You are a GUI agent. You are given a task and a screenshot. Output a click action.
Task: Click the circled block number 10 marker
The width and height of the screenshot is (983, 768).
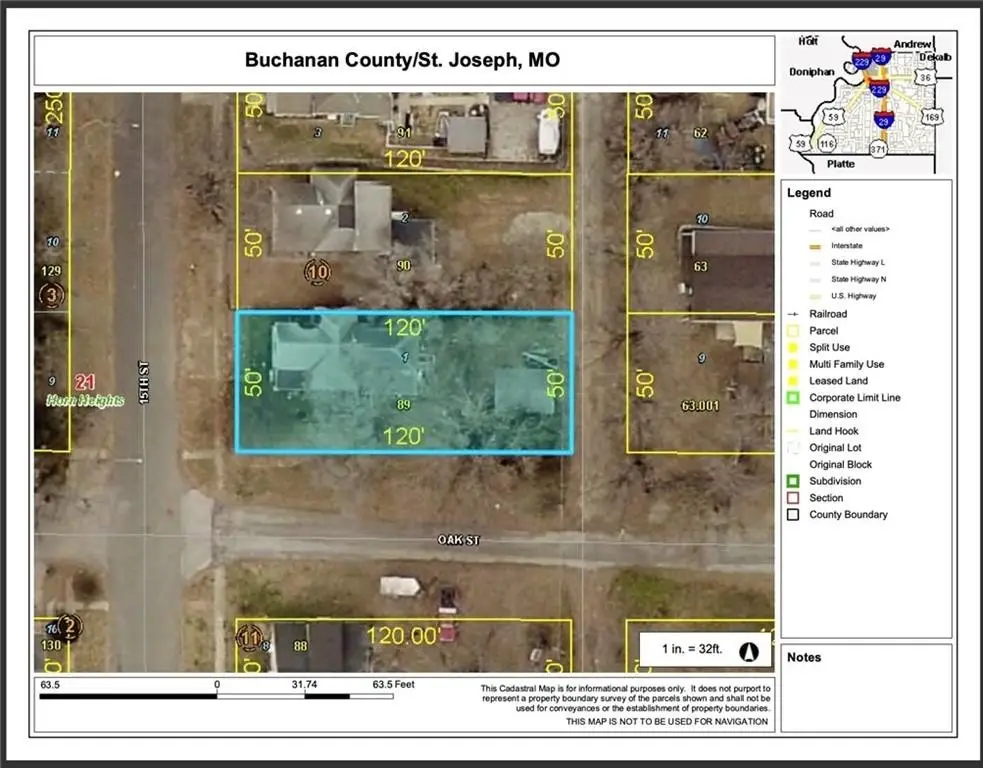click(318, 271)
